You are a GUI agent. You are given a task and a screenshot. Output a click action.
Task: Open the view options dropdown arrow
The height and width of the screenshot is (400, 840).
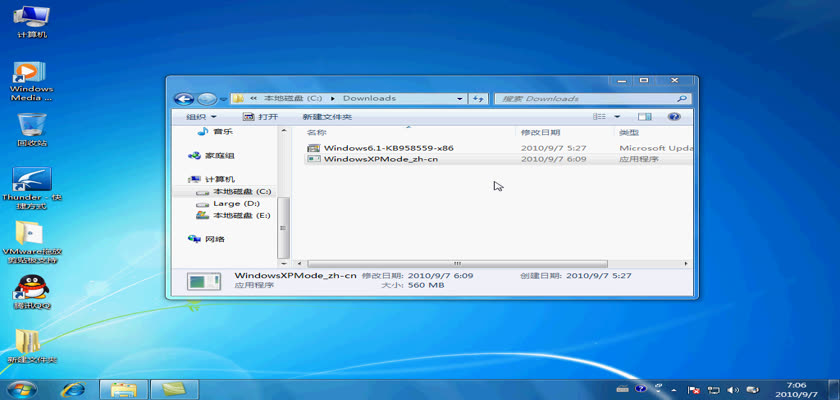tap(617, 117)
